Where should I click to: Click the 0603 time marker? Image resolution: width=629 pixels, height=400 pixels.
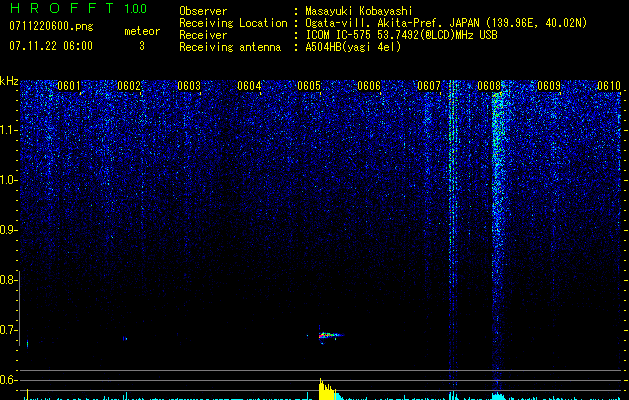[x=189, y=86]
